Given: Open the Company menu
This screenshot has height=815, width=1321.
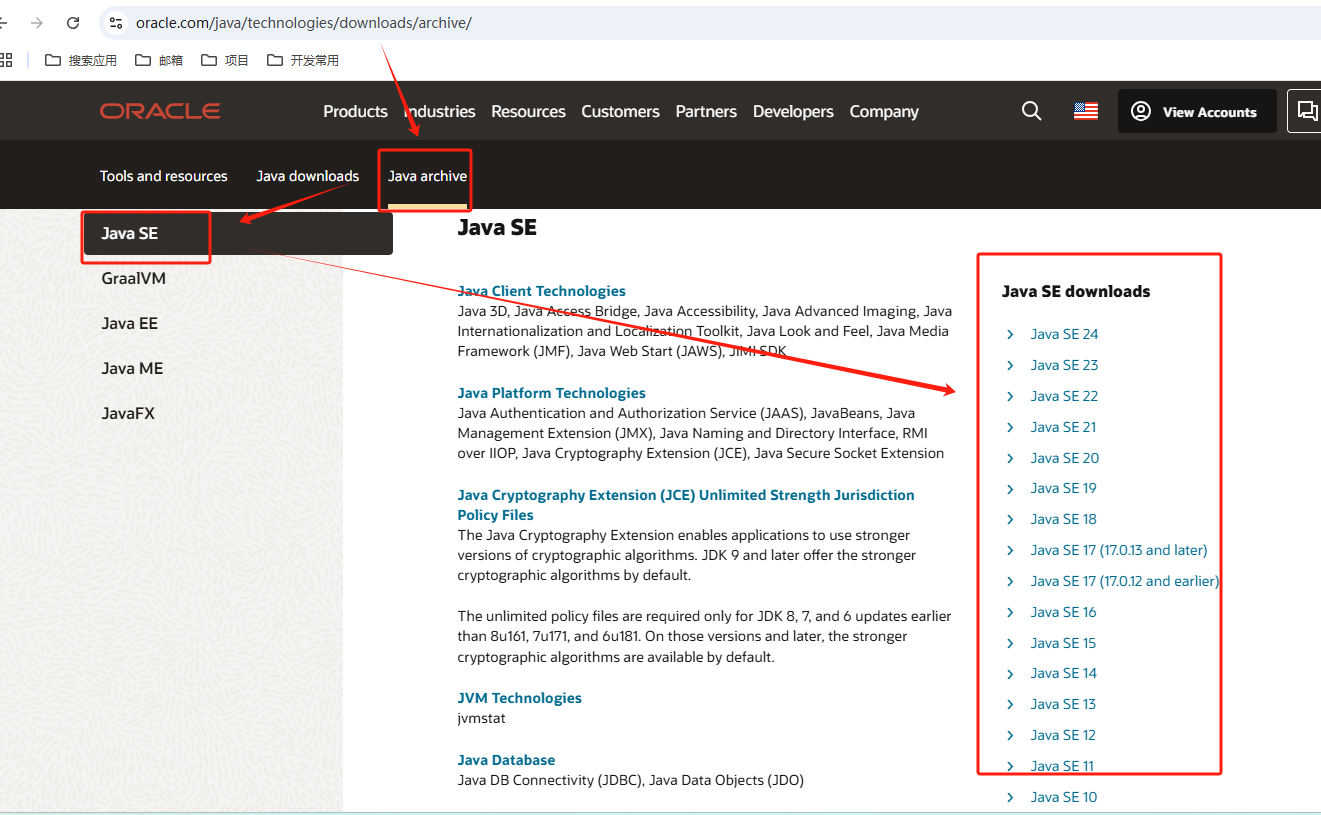Looking at the screenshot, I should click(884, 111).
